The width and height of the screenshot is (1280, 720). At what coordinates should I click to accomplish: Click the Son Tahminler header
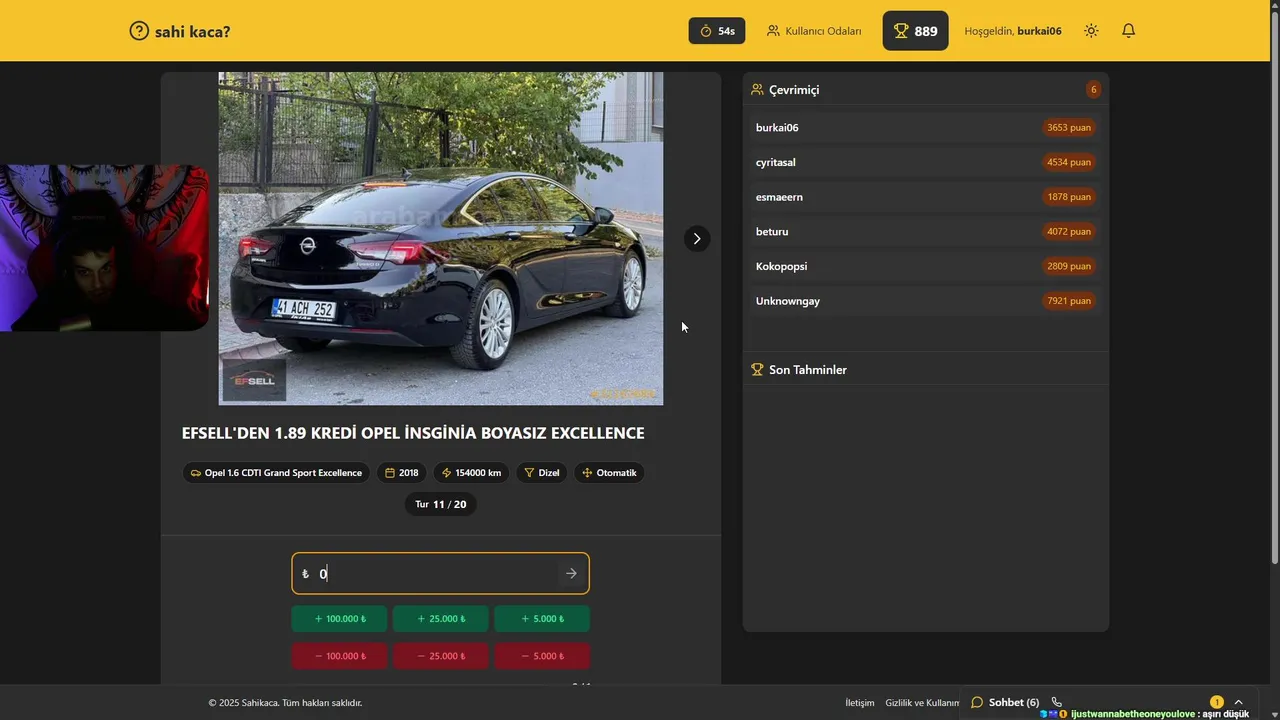click(x=799, y=370)
